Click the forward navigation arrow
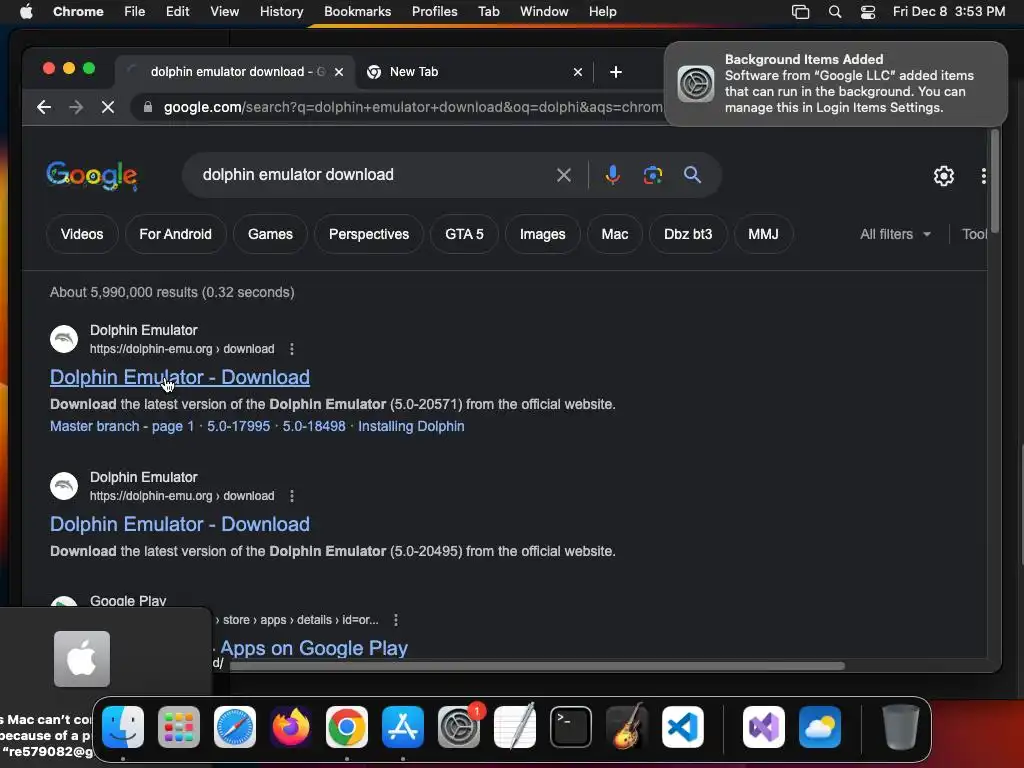 (x=76, y=107)
